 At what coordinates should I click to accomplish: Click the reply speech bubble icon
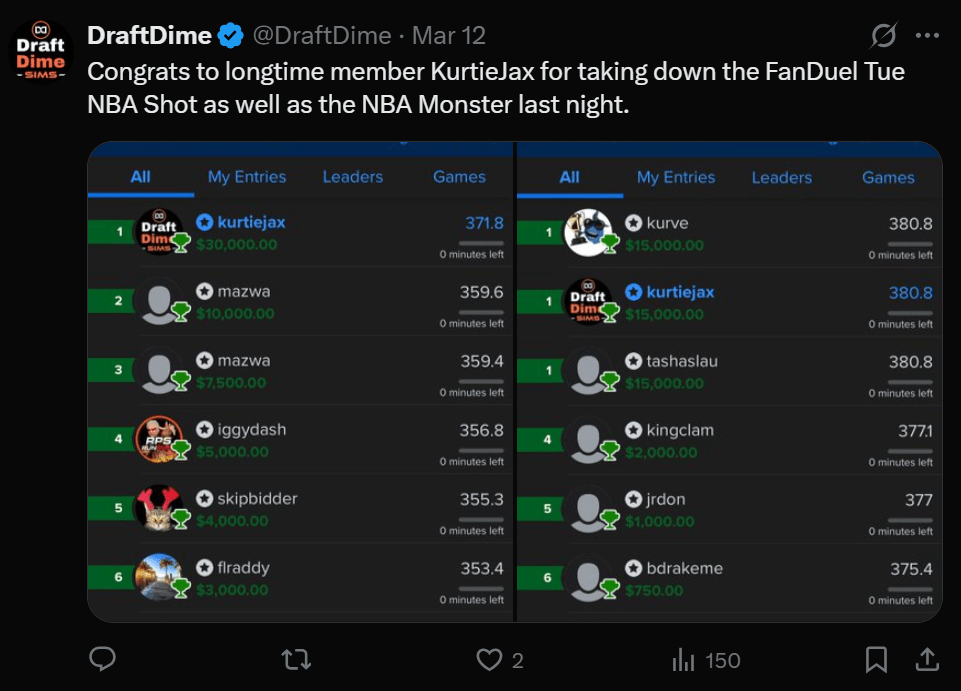pos(102,659)
